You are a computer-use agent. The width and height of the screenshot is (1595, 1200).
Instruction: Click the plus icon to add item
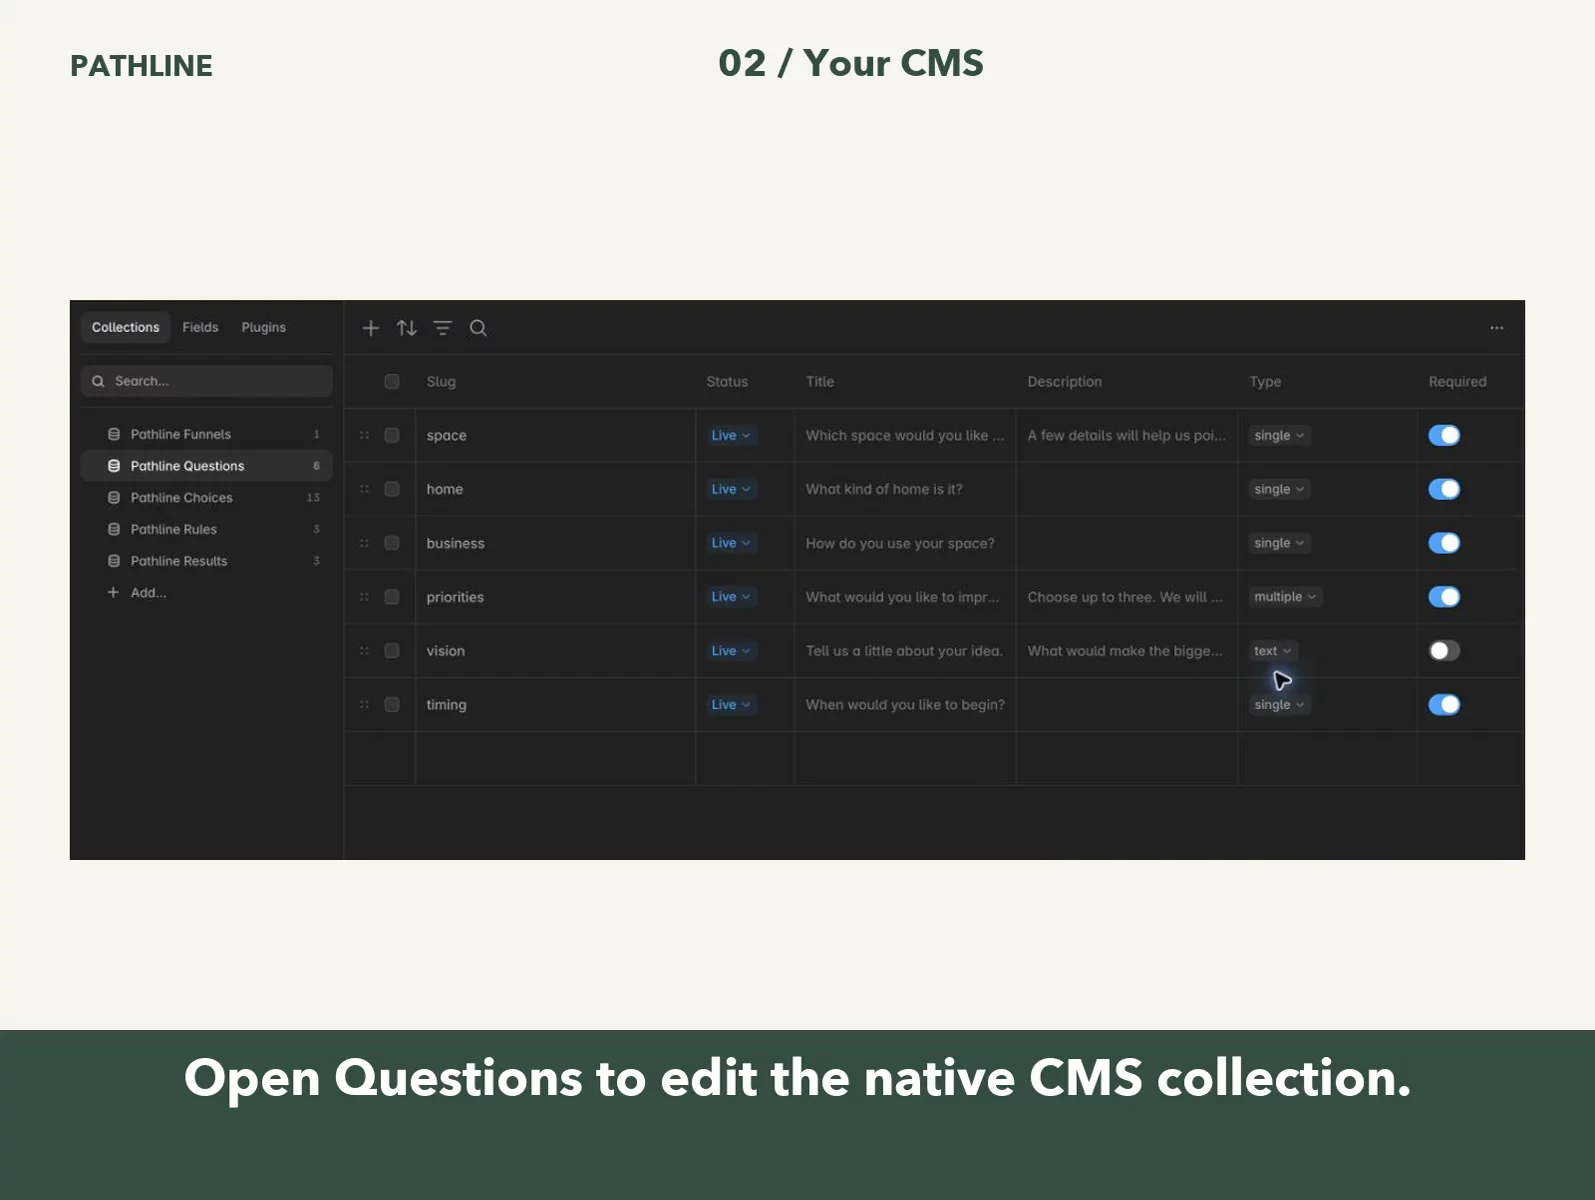click(370, 328)
